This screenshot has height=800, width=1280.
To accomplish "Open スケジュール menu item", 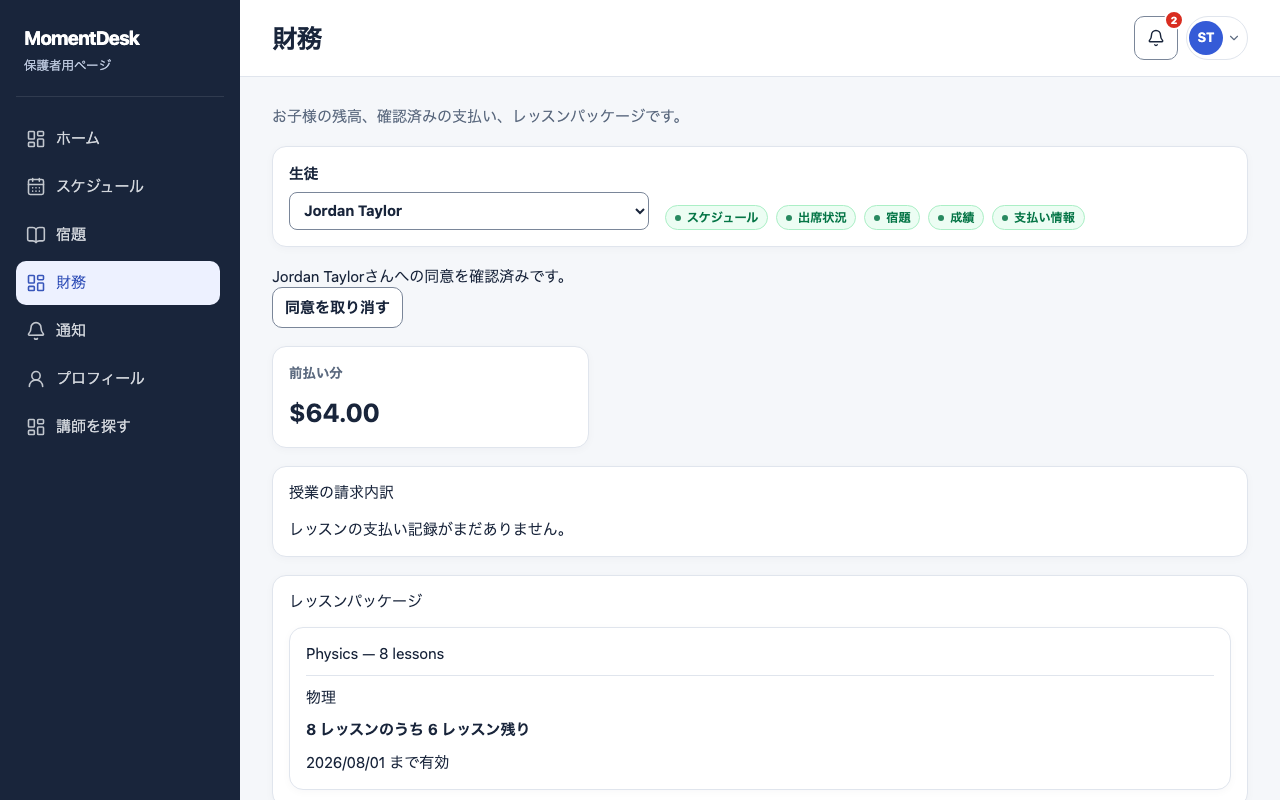I will click(118, 187).
